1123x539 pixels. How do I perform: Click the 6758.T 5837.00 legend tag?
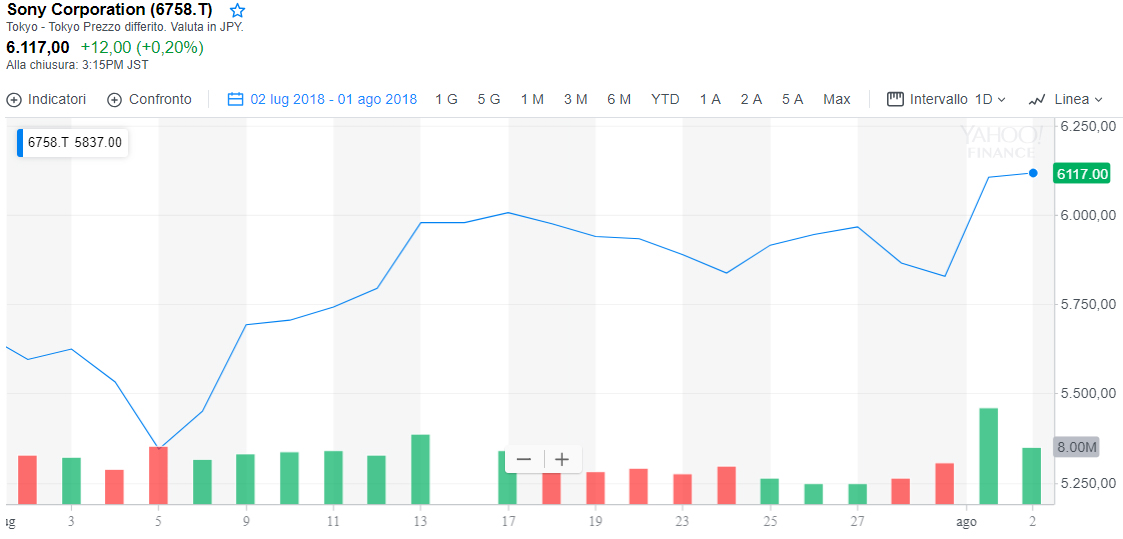(73, 142)
